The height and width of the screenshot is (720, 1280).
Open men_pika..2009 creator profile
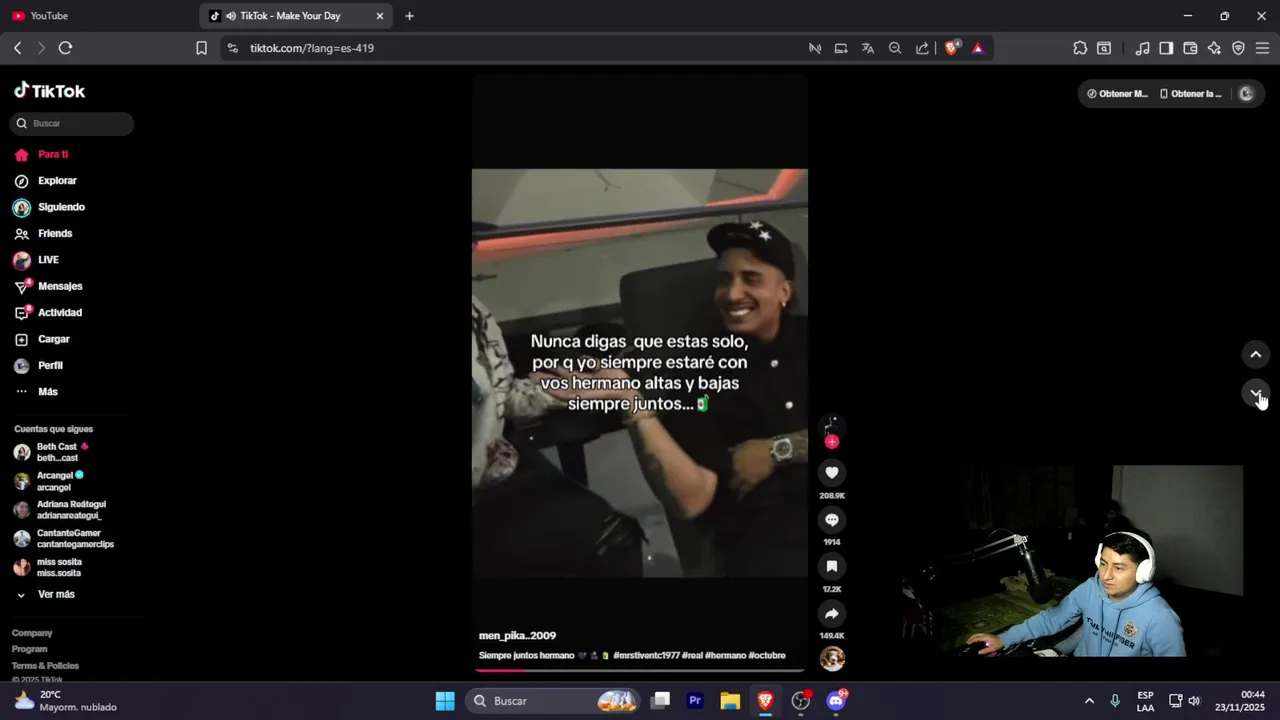(517, 636)
